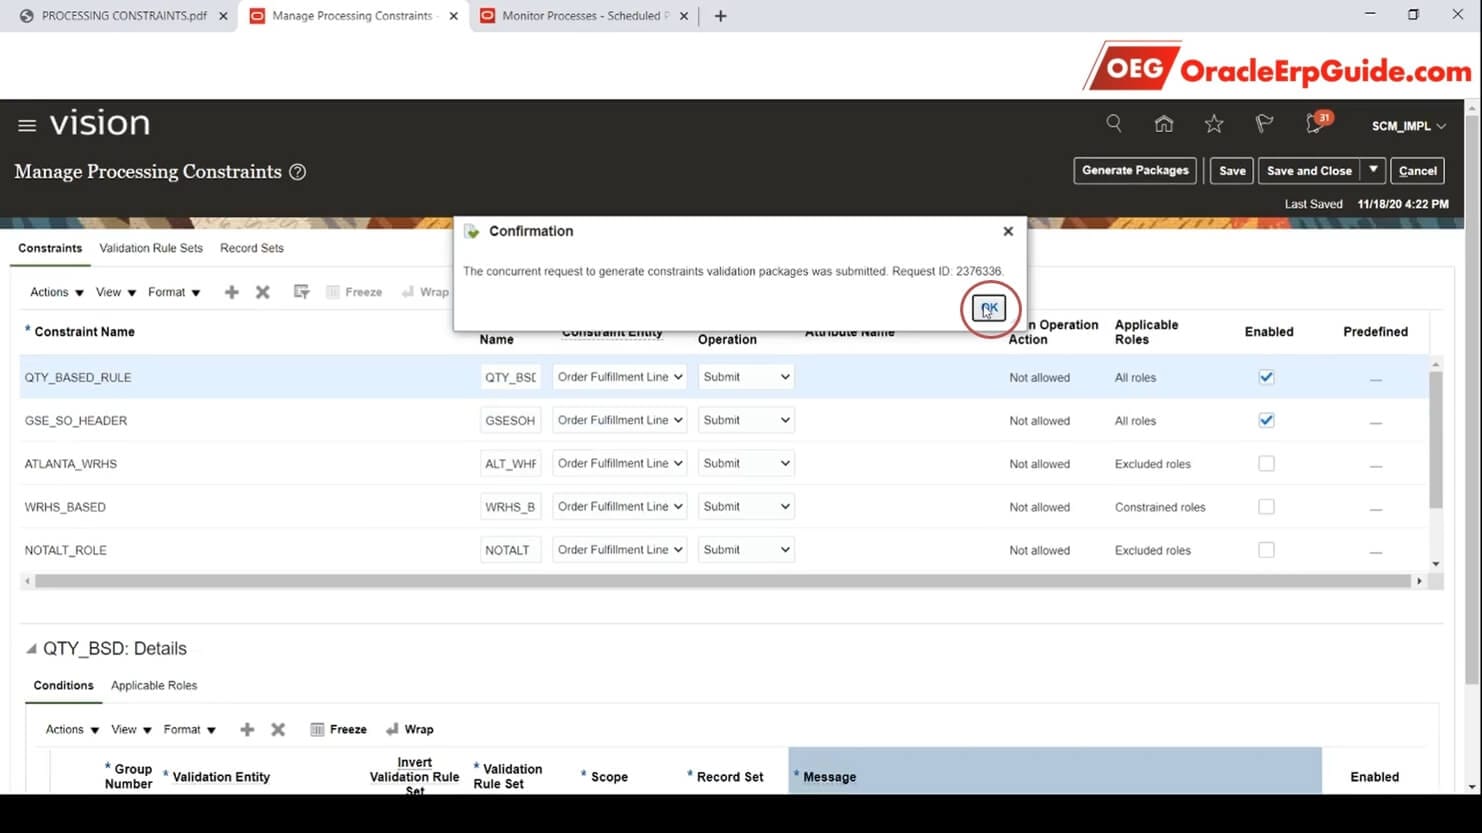Open Operation dropdown for NOTALT_ROLE

[746, 549]
